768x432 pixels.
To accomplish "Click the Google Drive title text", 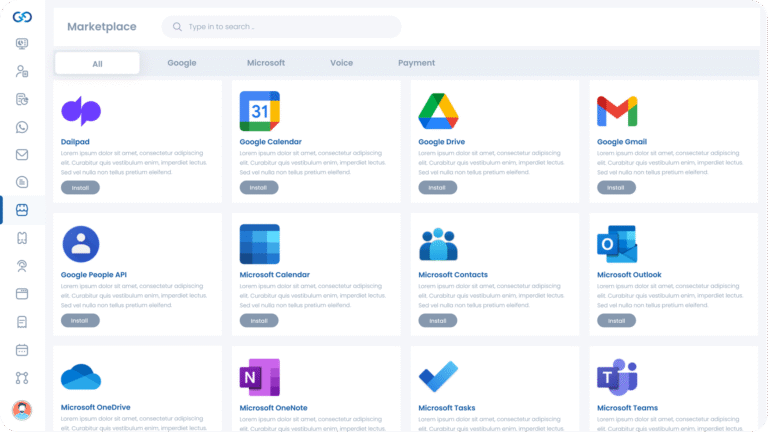I will [441, 142].
